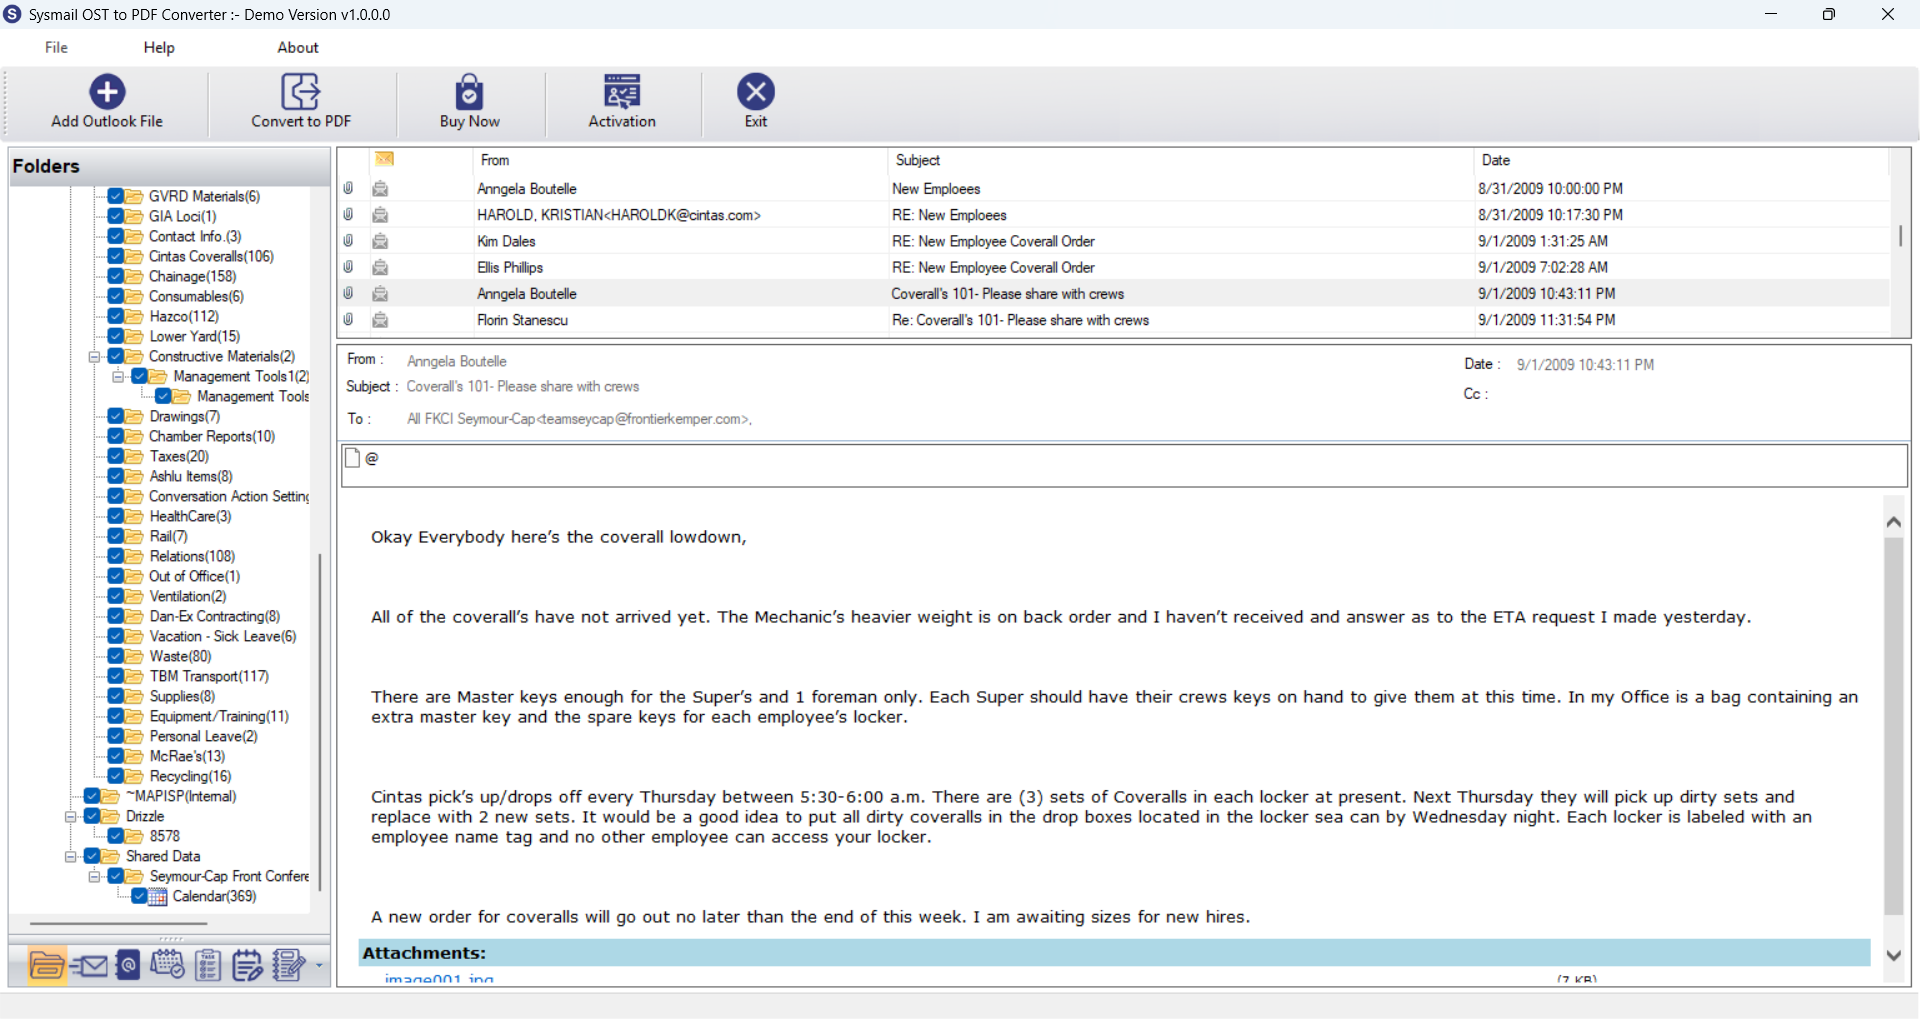Image resolution: width=1920 pixels, height=1020 pixels.
Task: Select the Vacation - Sick Leave folder
Action: pyautogui.click(x=223, y=636)
